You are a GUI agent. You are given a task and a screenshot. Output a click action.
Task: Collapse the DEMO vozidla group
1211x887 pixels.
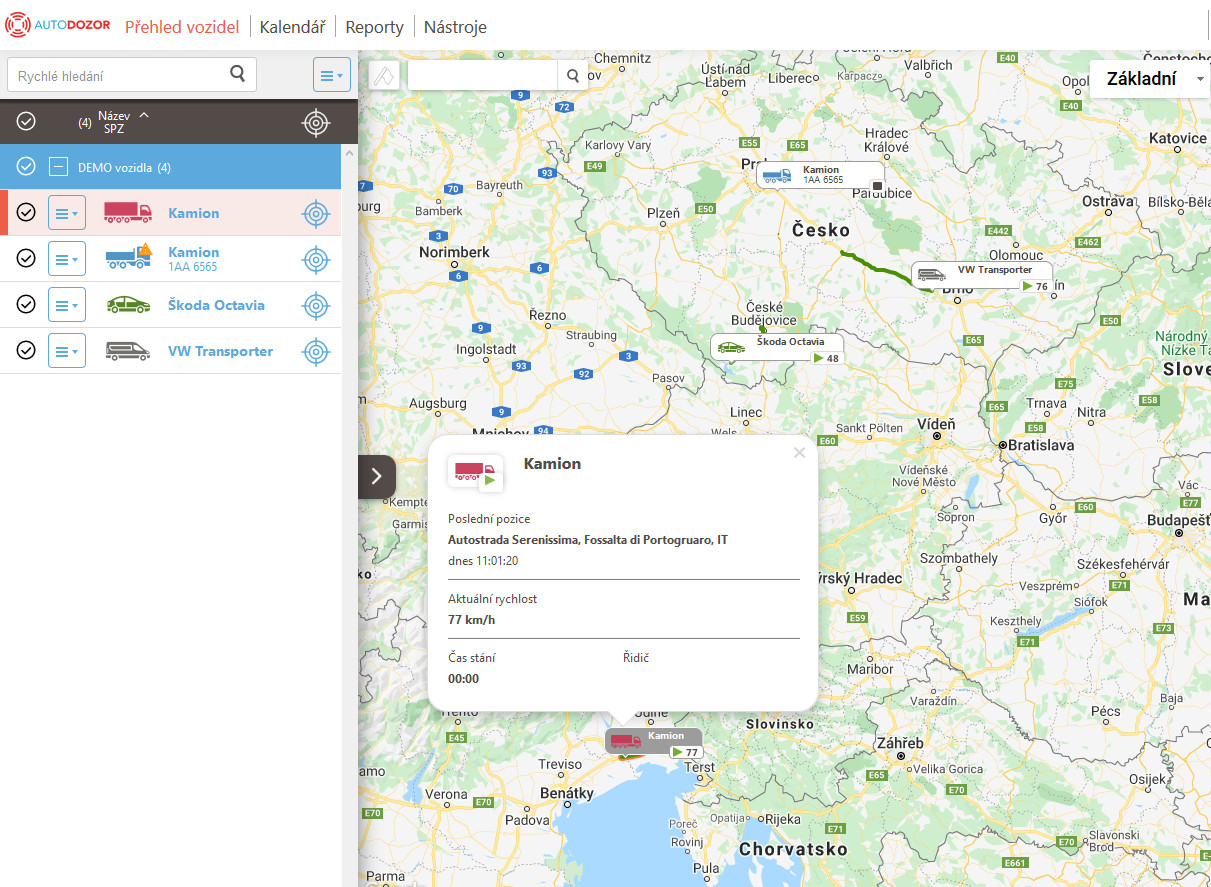pyautogui.click(x=59, y=167)
